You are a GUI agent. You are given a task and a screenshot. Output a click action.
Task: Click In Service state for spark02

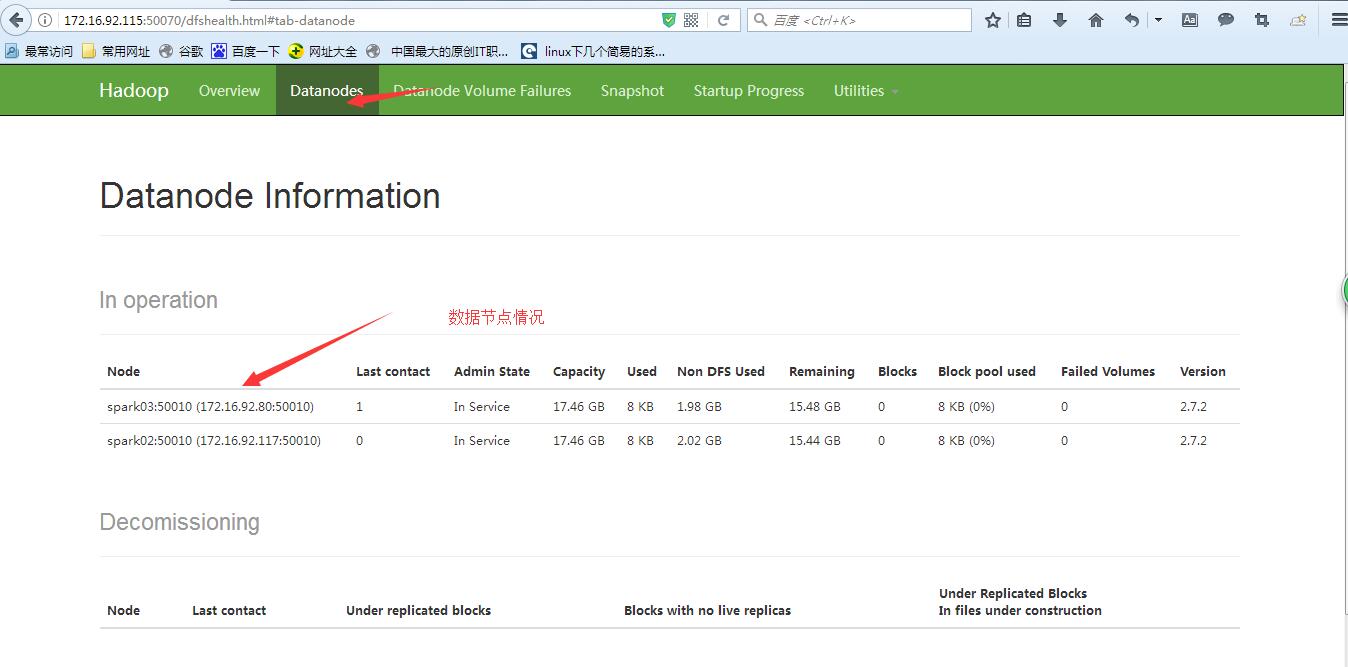482,441
